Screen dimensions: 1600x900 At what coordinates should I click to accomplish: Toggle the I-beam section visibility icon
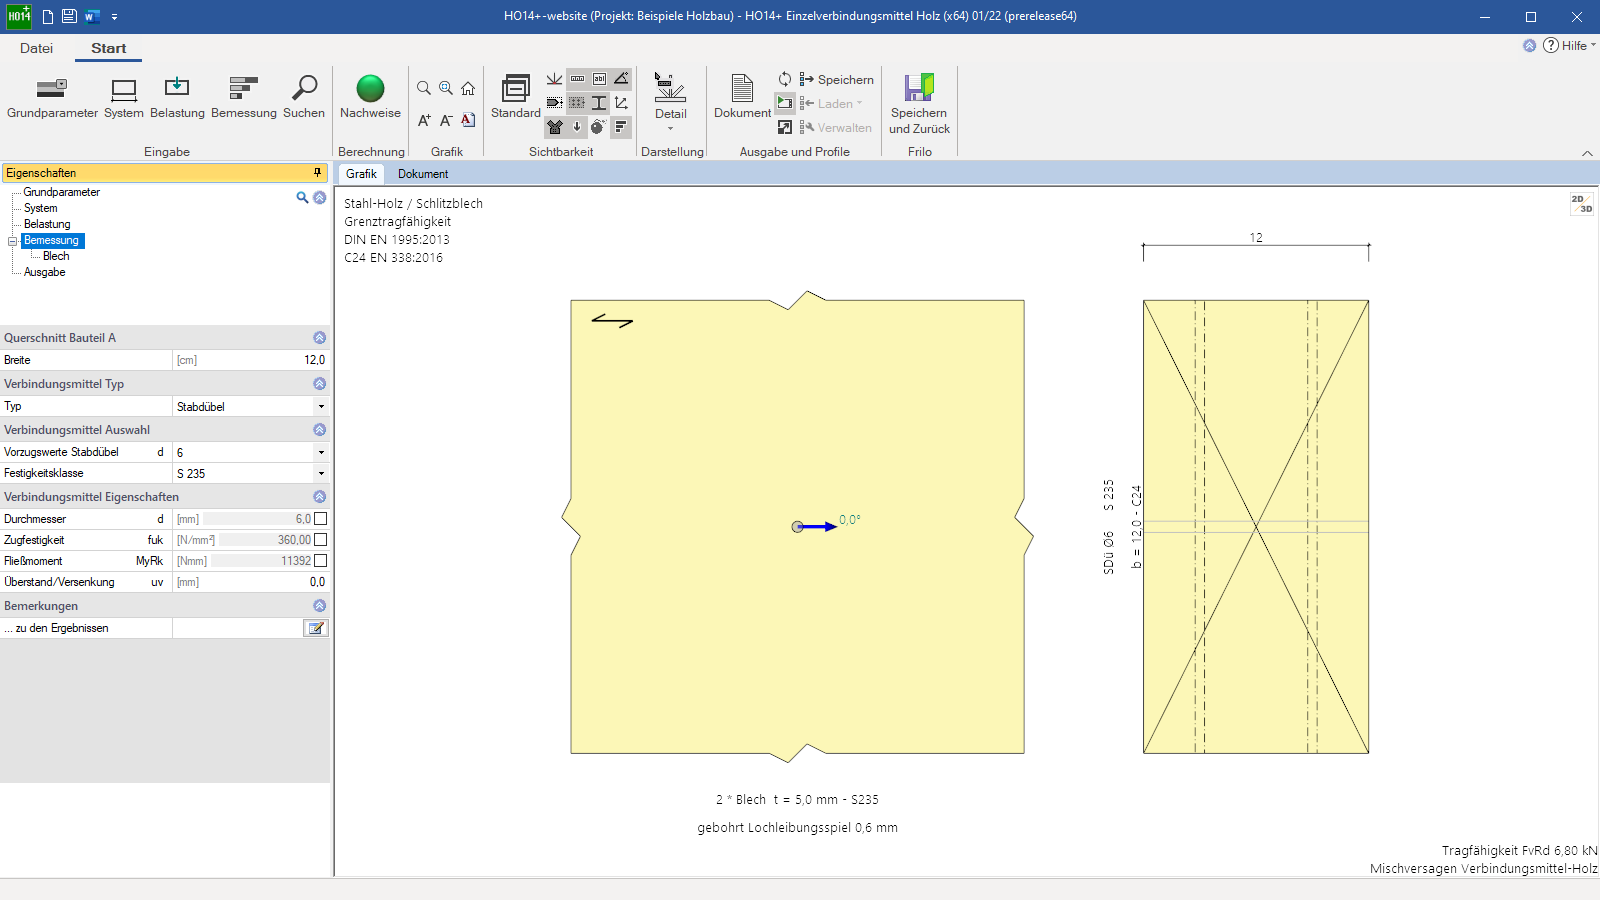coord(599,103)
